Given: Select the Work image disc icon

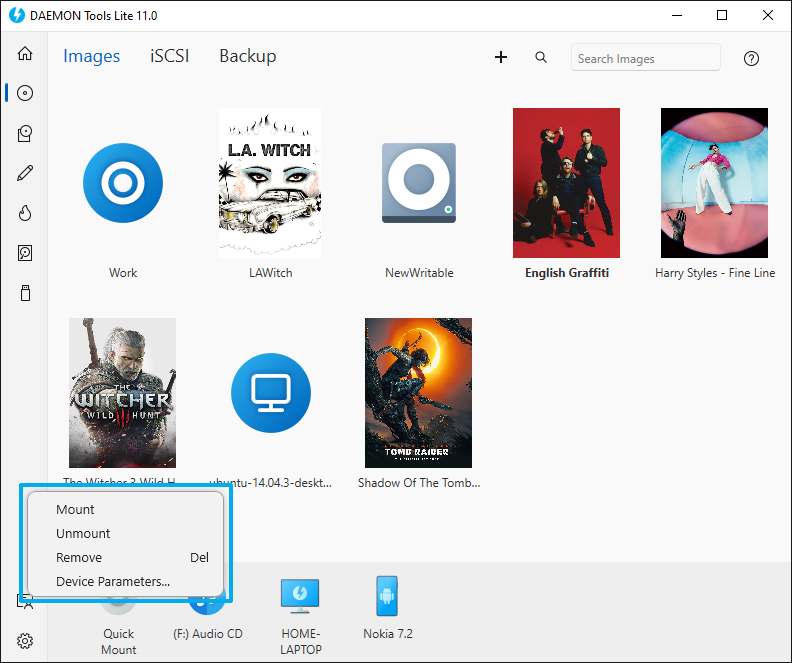Looking at the screenshot, I should tap(123, 183).
